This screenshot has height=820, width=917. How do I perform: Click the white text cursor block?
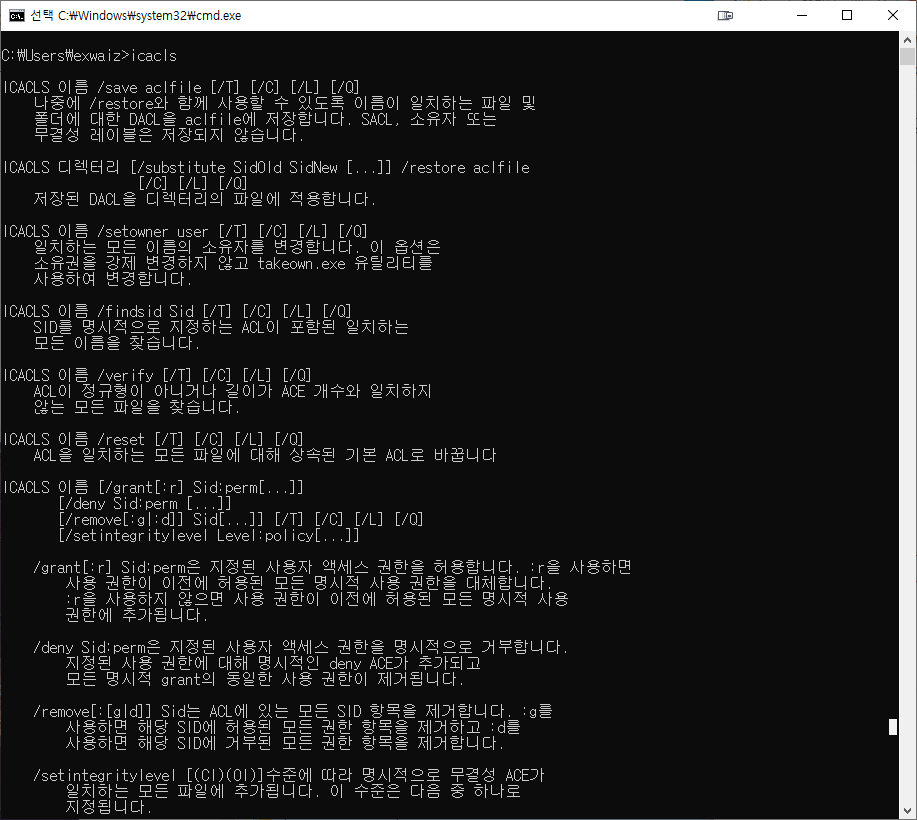(x=892, y=727)
